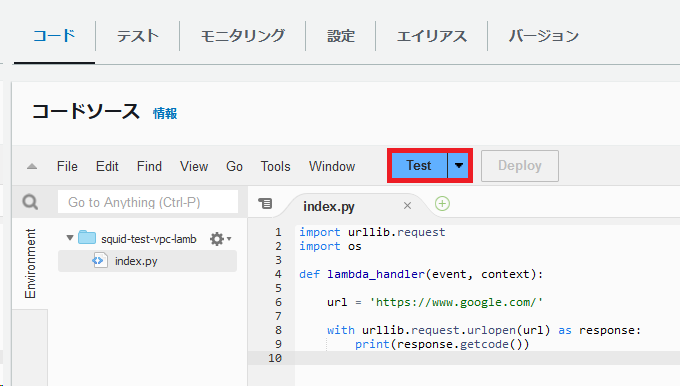Open the Find menu
This screenshot has width=680, height=386.
[149, 166]
